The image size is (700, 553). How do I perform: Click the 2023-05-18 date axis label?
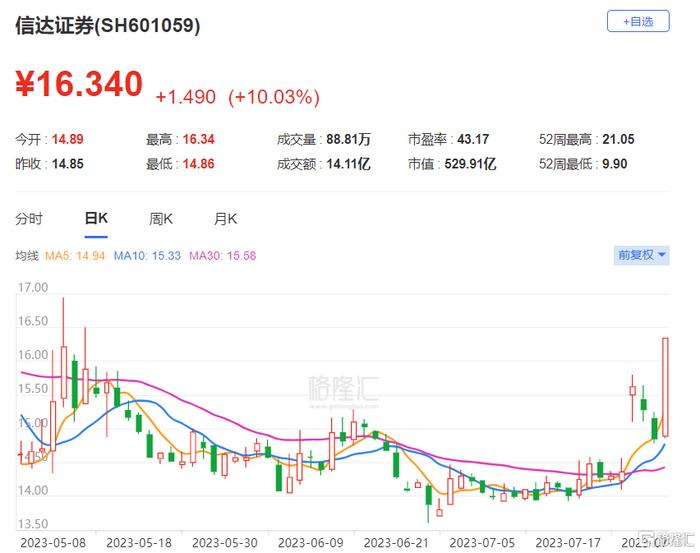click(139, 543)
